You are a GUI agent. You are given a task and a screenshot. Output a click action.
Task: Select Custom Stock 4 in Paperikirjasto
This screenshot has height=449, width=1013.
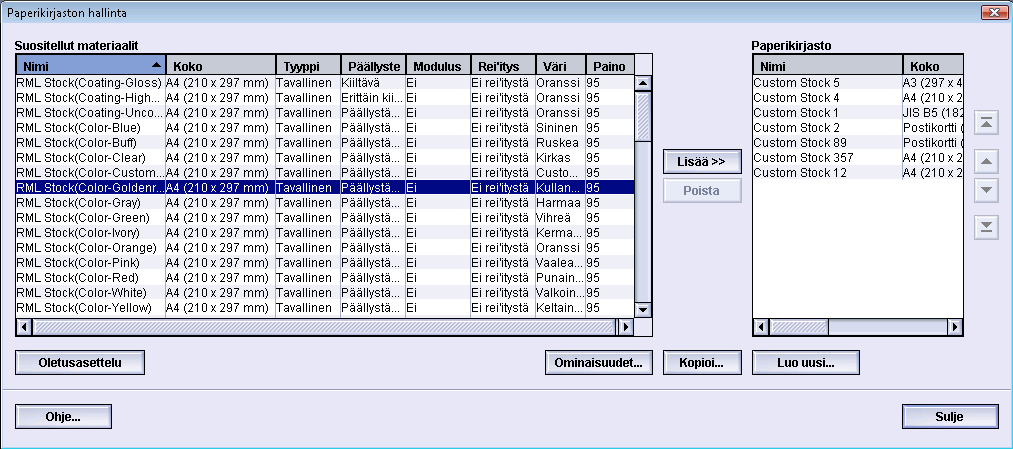(858, 98)
